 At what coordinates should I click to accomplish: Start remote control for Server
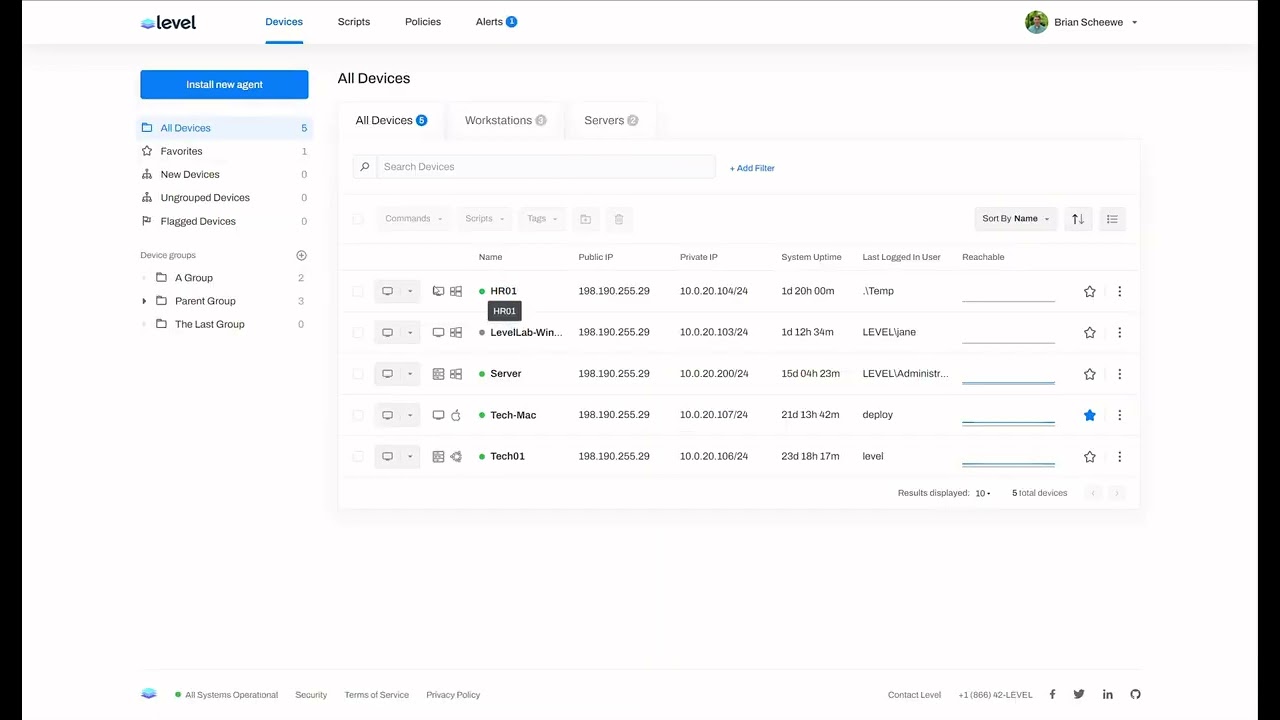point(387,374)
